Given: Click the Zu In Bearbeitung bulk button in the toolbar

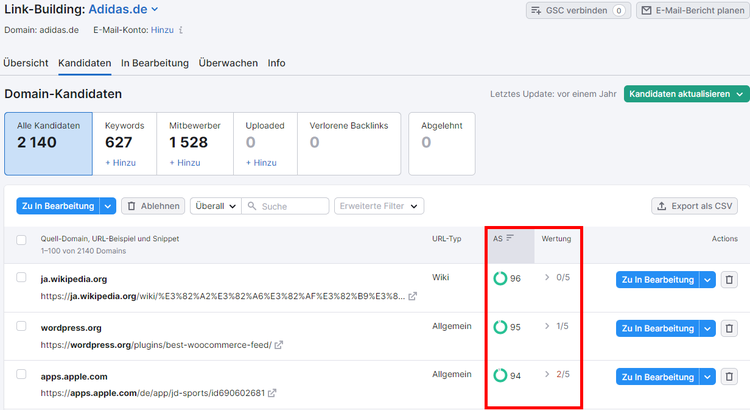Looking at the screenshot, I should coord(58,206).
